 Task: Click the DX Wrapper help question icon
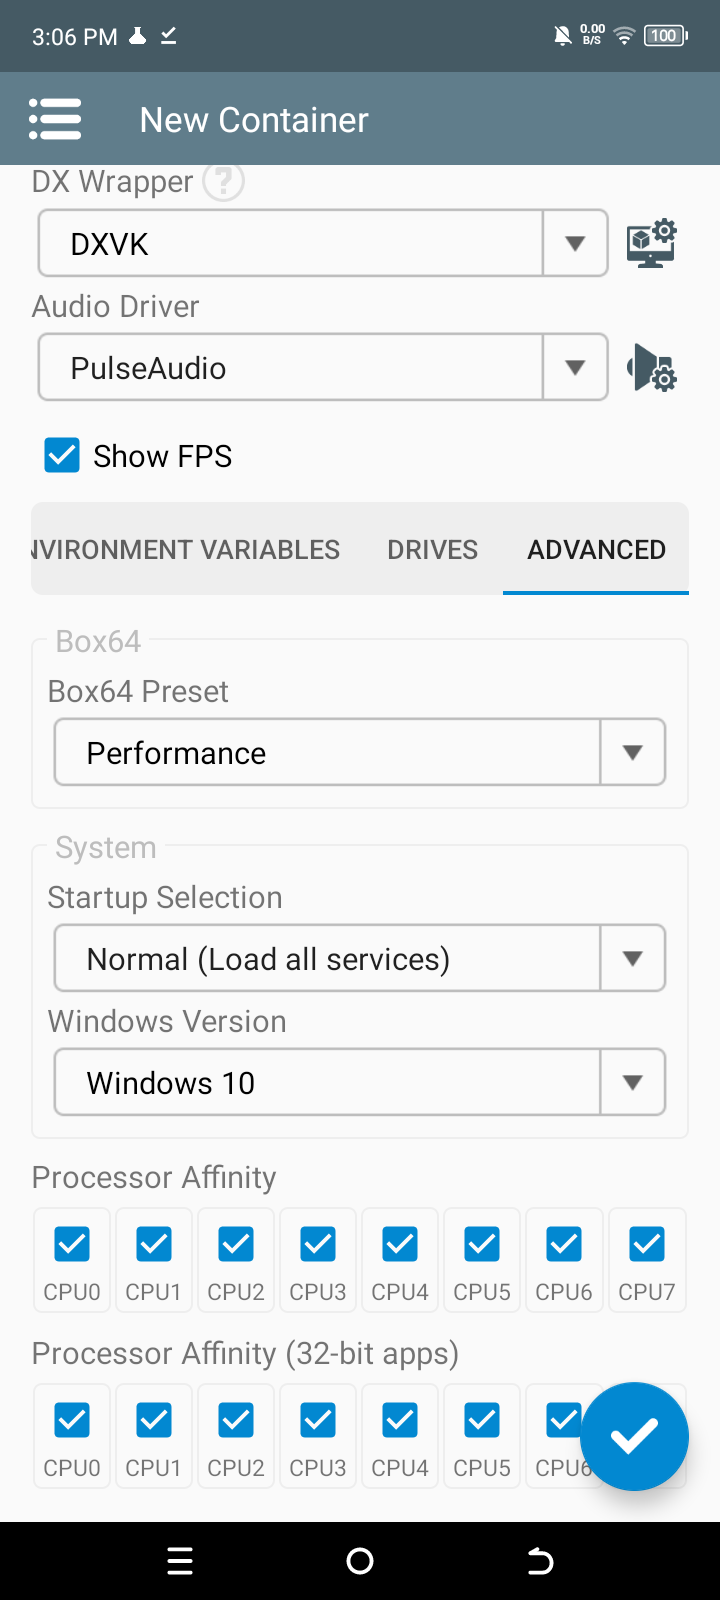[223, 181]
